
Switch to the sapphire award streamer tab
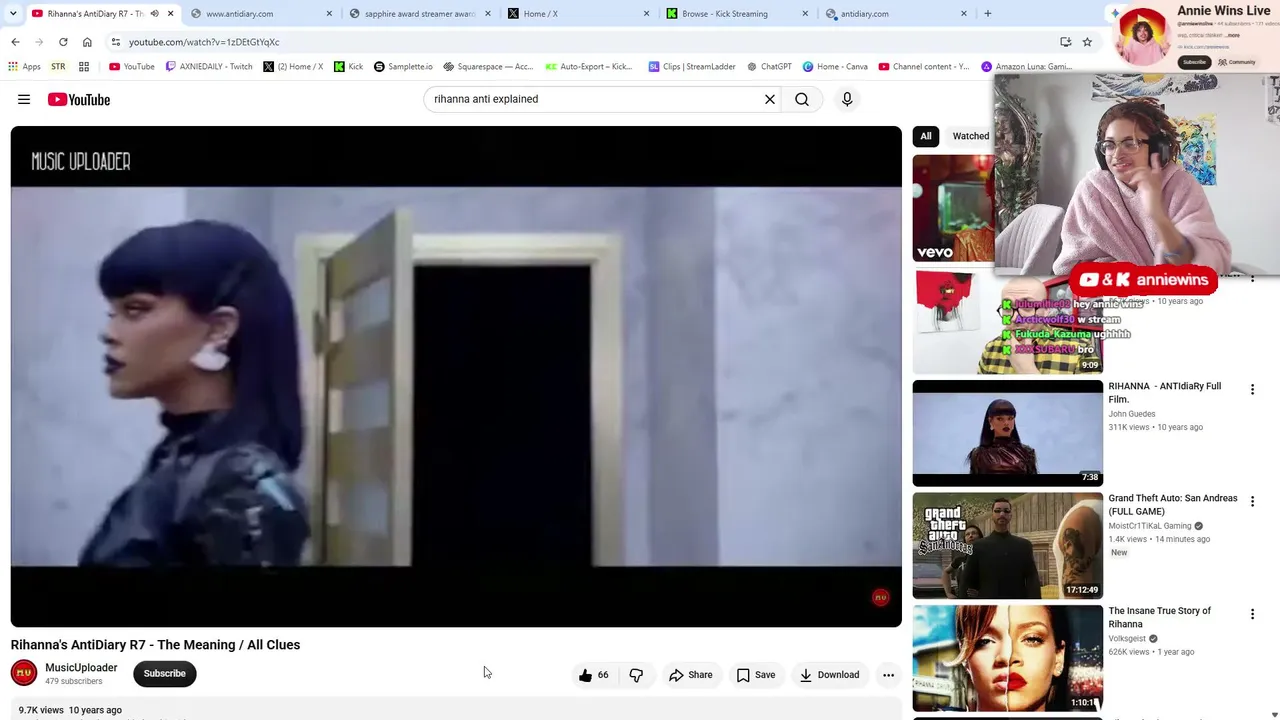click(x=419, y=14)
